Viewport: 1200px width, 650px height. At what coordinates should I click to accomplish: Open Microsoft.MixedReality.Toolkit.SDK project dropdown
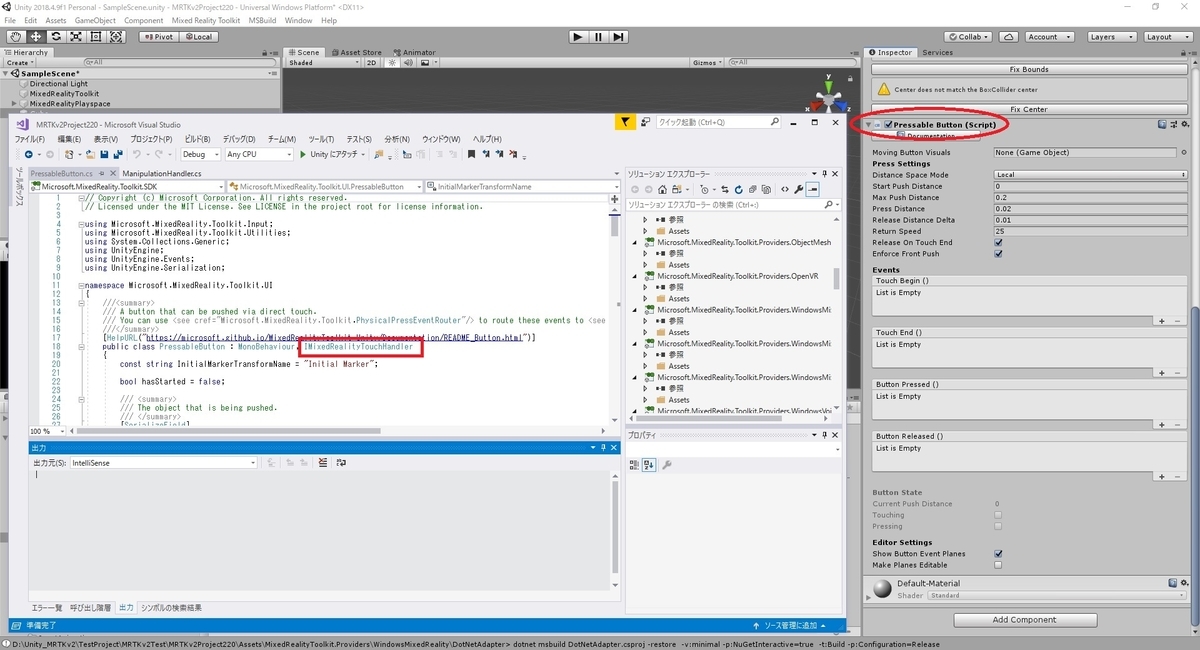(127, 186)
